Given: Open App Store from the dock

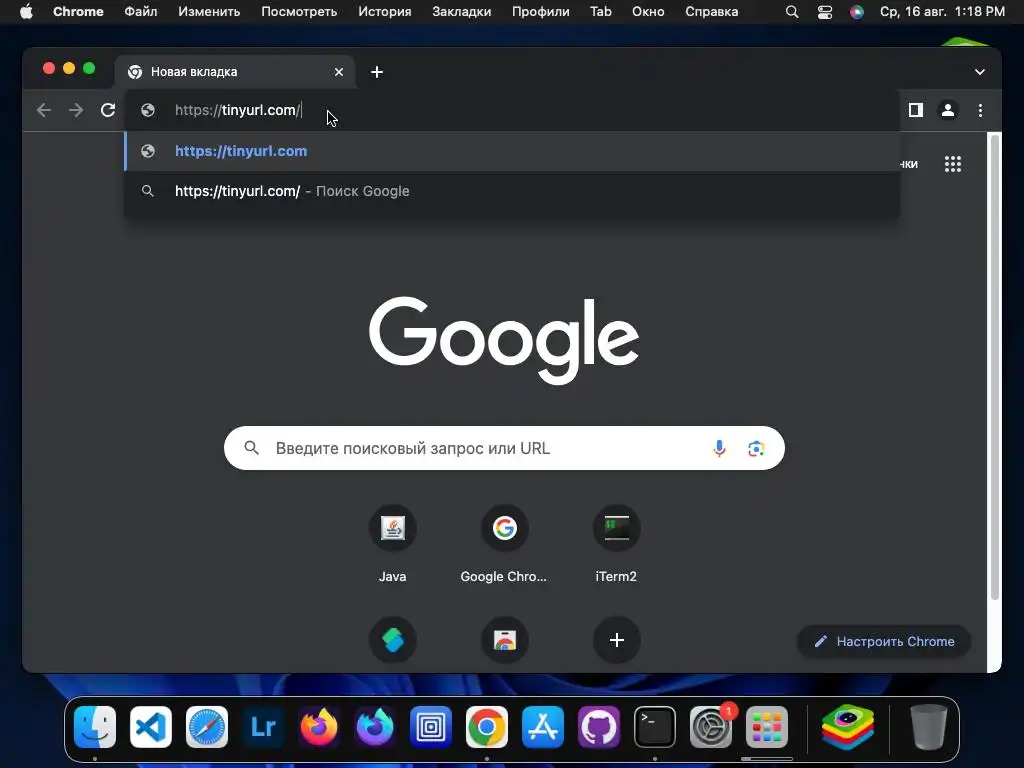Looking at the screenshot, I should click(x=543, y=727).
